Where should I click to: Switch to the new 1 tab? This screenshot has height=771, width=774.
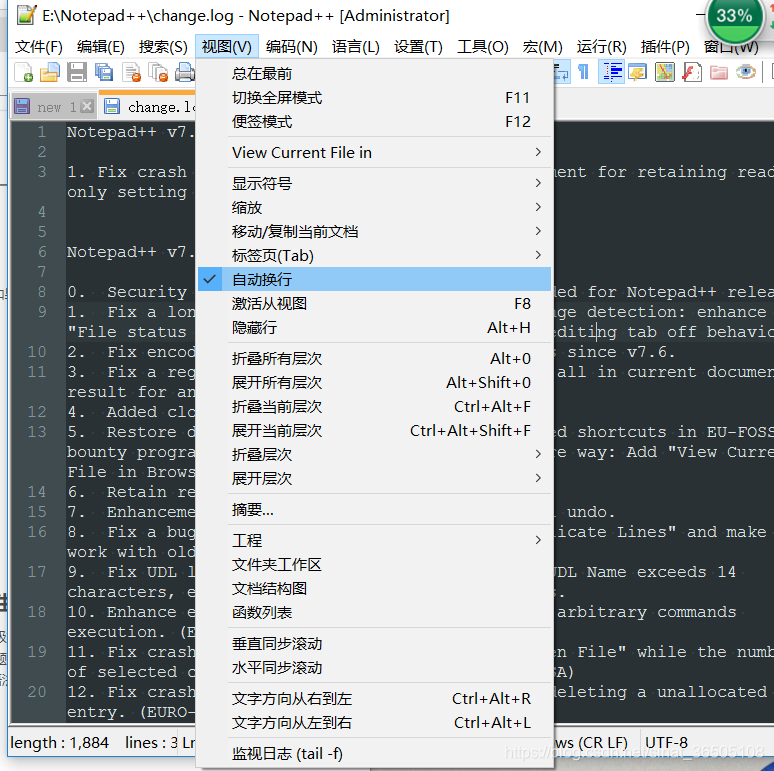[55, 107]
